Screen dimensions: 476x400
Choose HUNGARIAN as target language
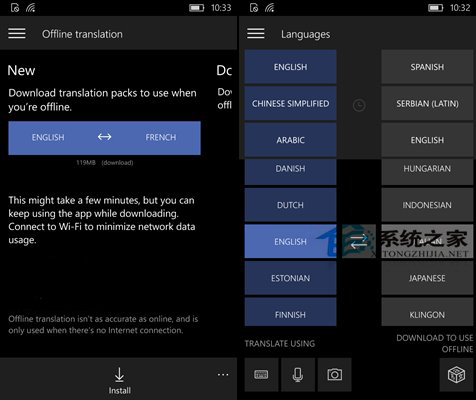pyautogui.click(x=427, y=172)
